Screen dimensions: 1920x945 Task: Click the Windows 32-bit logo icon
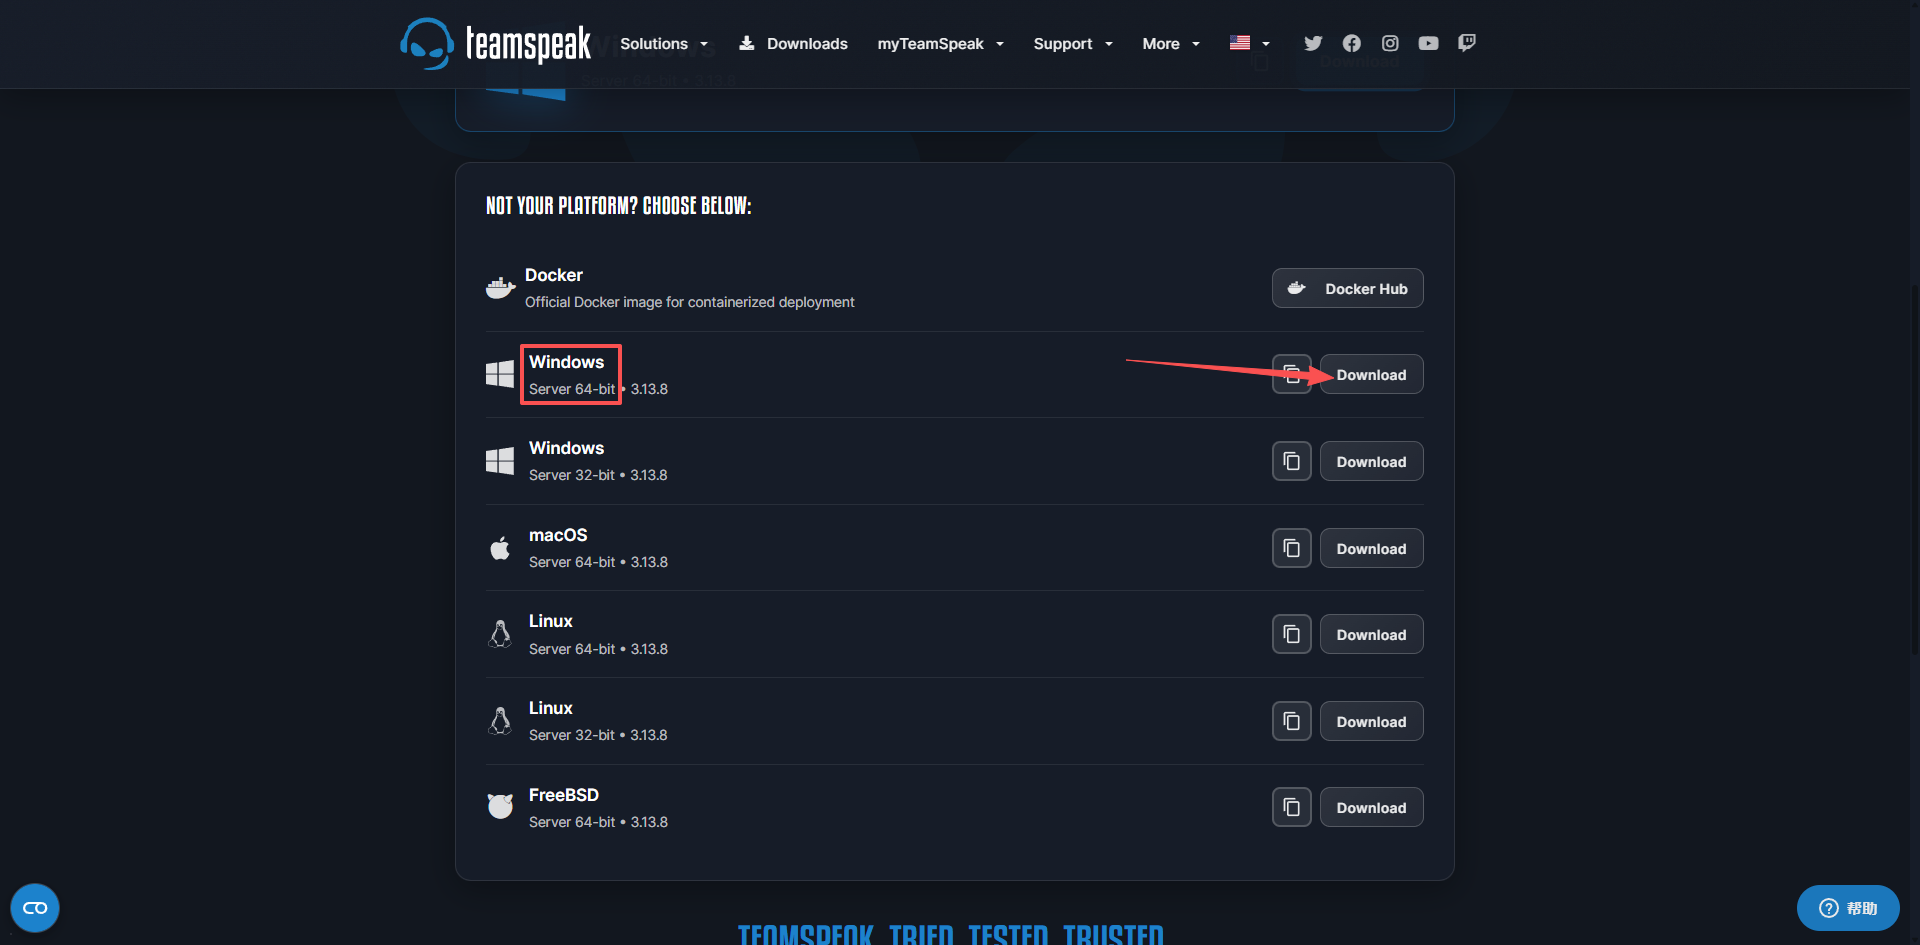(x=500, y=461)
